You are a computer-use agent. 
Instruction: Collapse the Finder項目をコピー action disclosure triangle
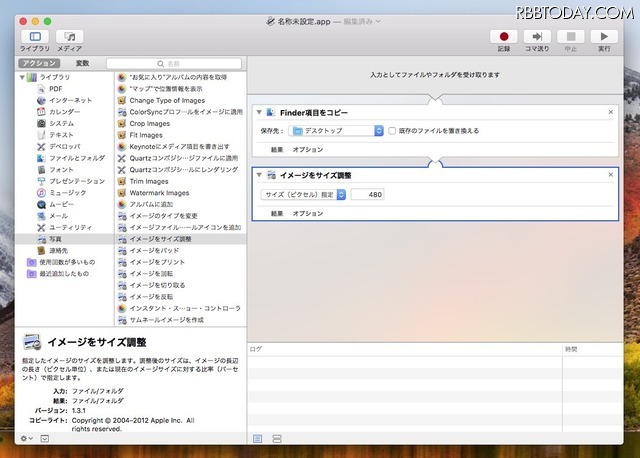tap(259, 112)
